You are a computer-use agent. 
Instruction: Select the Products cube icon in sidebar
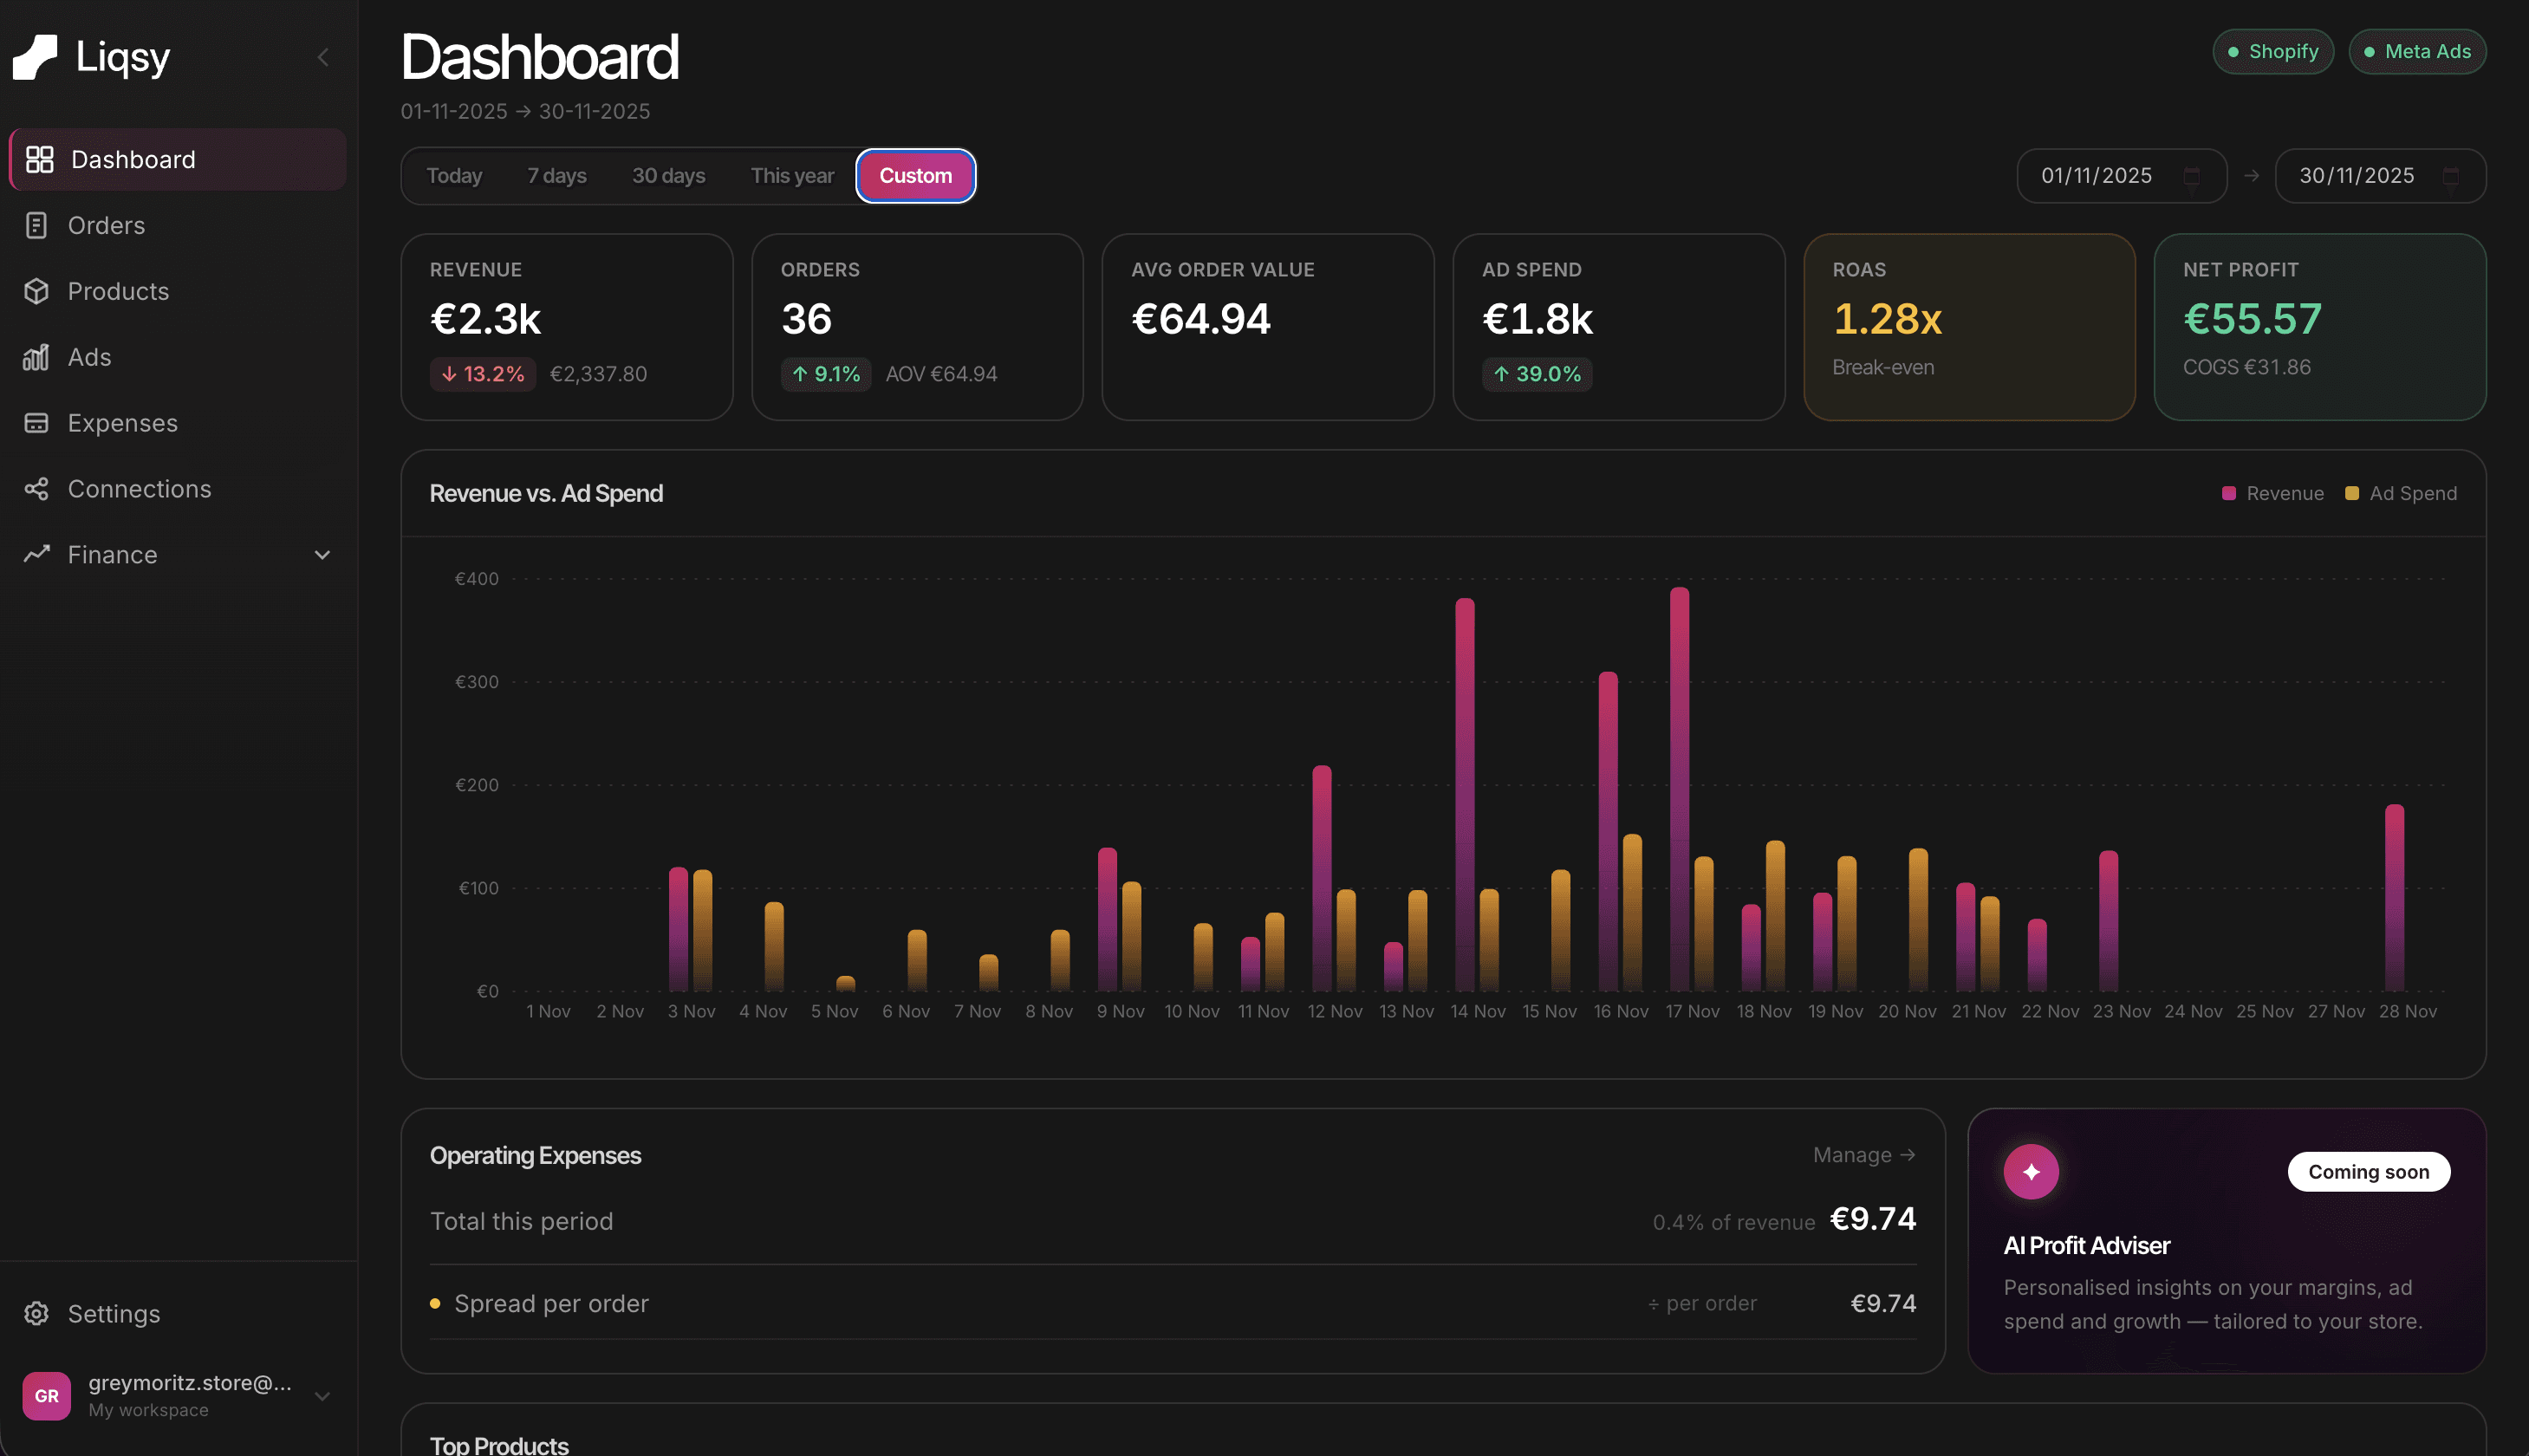click(x=36, y=291)
